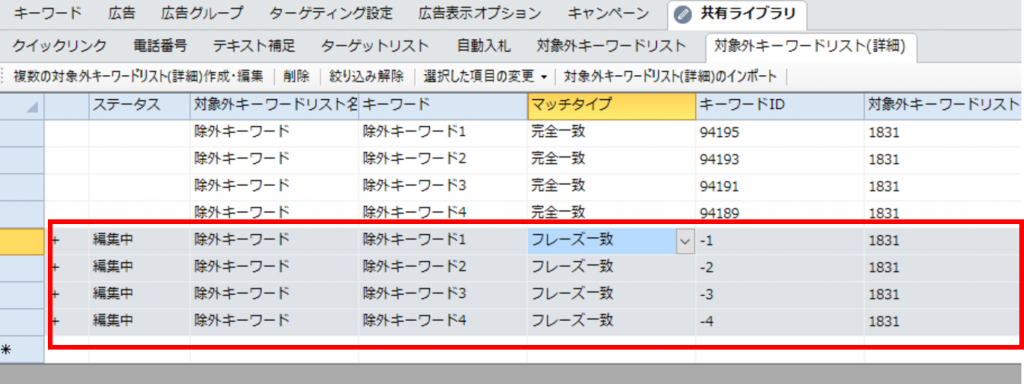Image resolution: width=1024 pixels, height=384 pixels.
Task: Click 絞り込み解除 to clear filters
Action: point(366,76)
